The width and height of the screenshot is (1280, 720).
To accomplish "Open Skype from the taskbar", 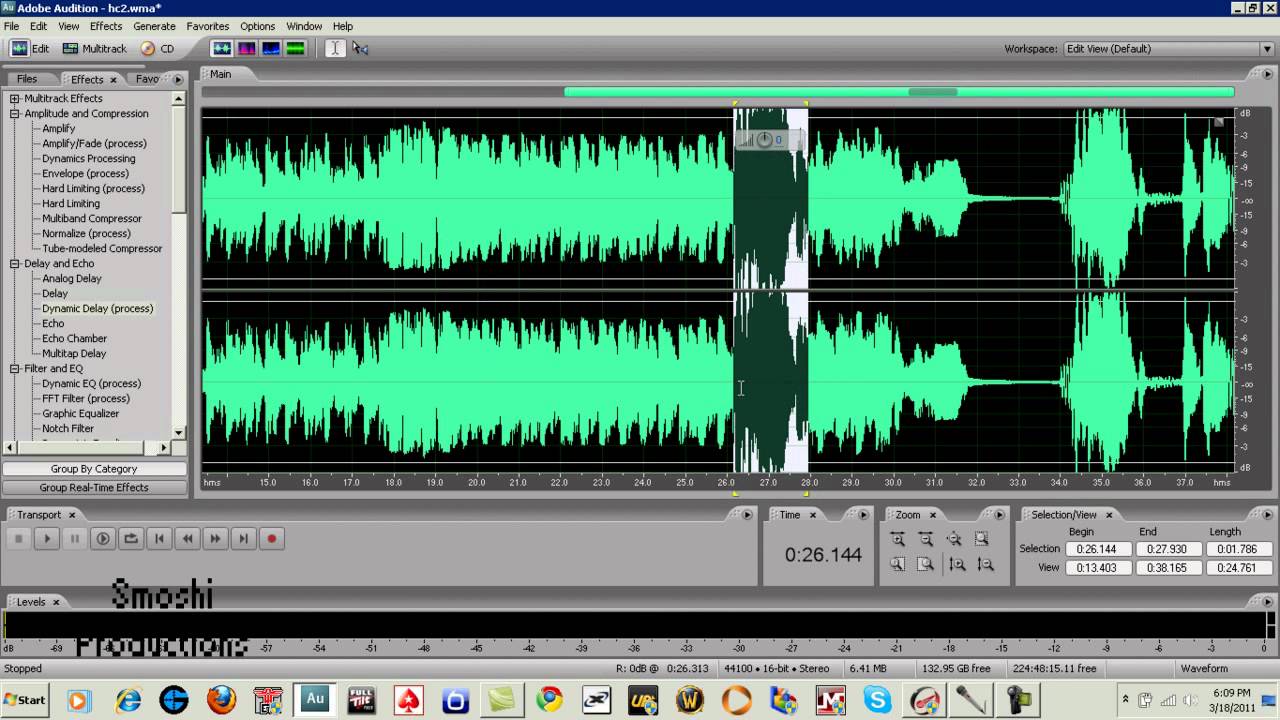I will 878,700.
